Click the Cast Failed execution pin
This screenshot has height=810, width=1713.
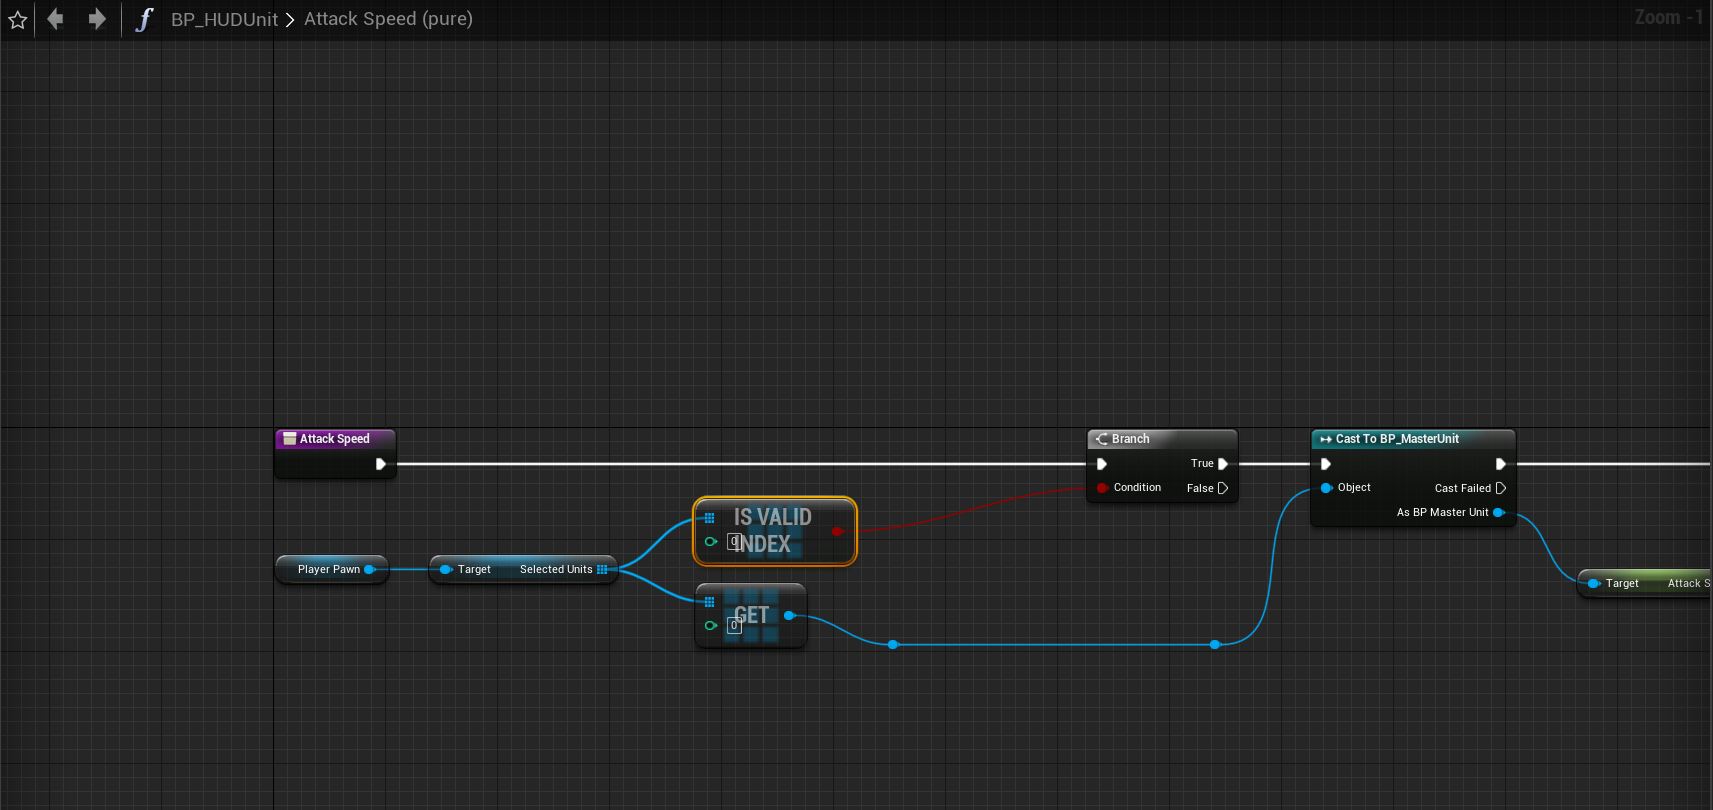[1500, 488]
